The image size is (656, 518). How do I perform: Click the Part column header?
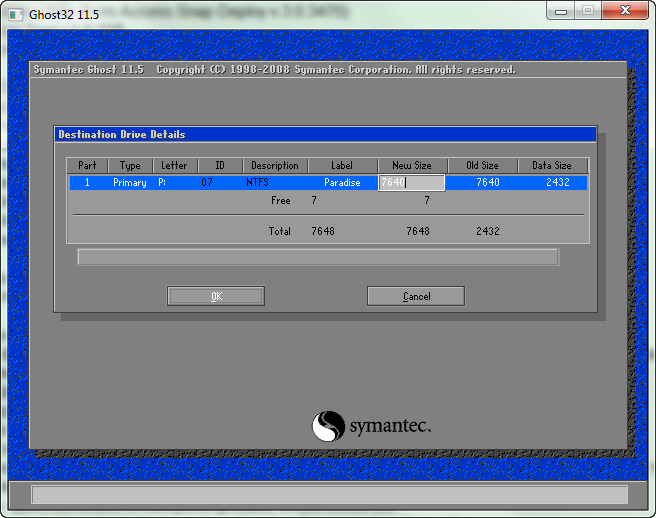pos(87,166)
